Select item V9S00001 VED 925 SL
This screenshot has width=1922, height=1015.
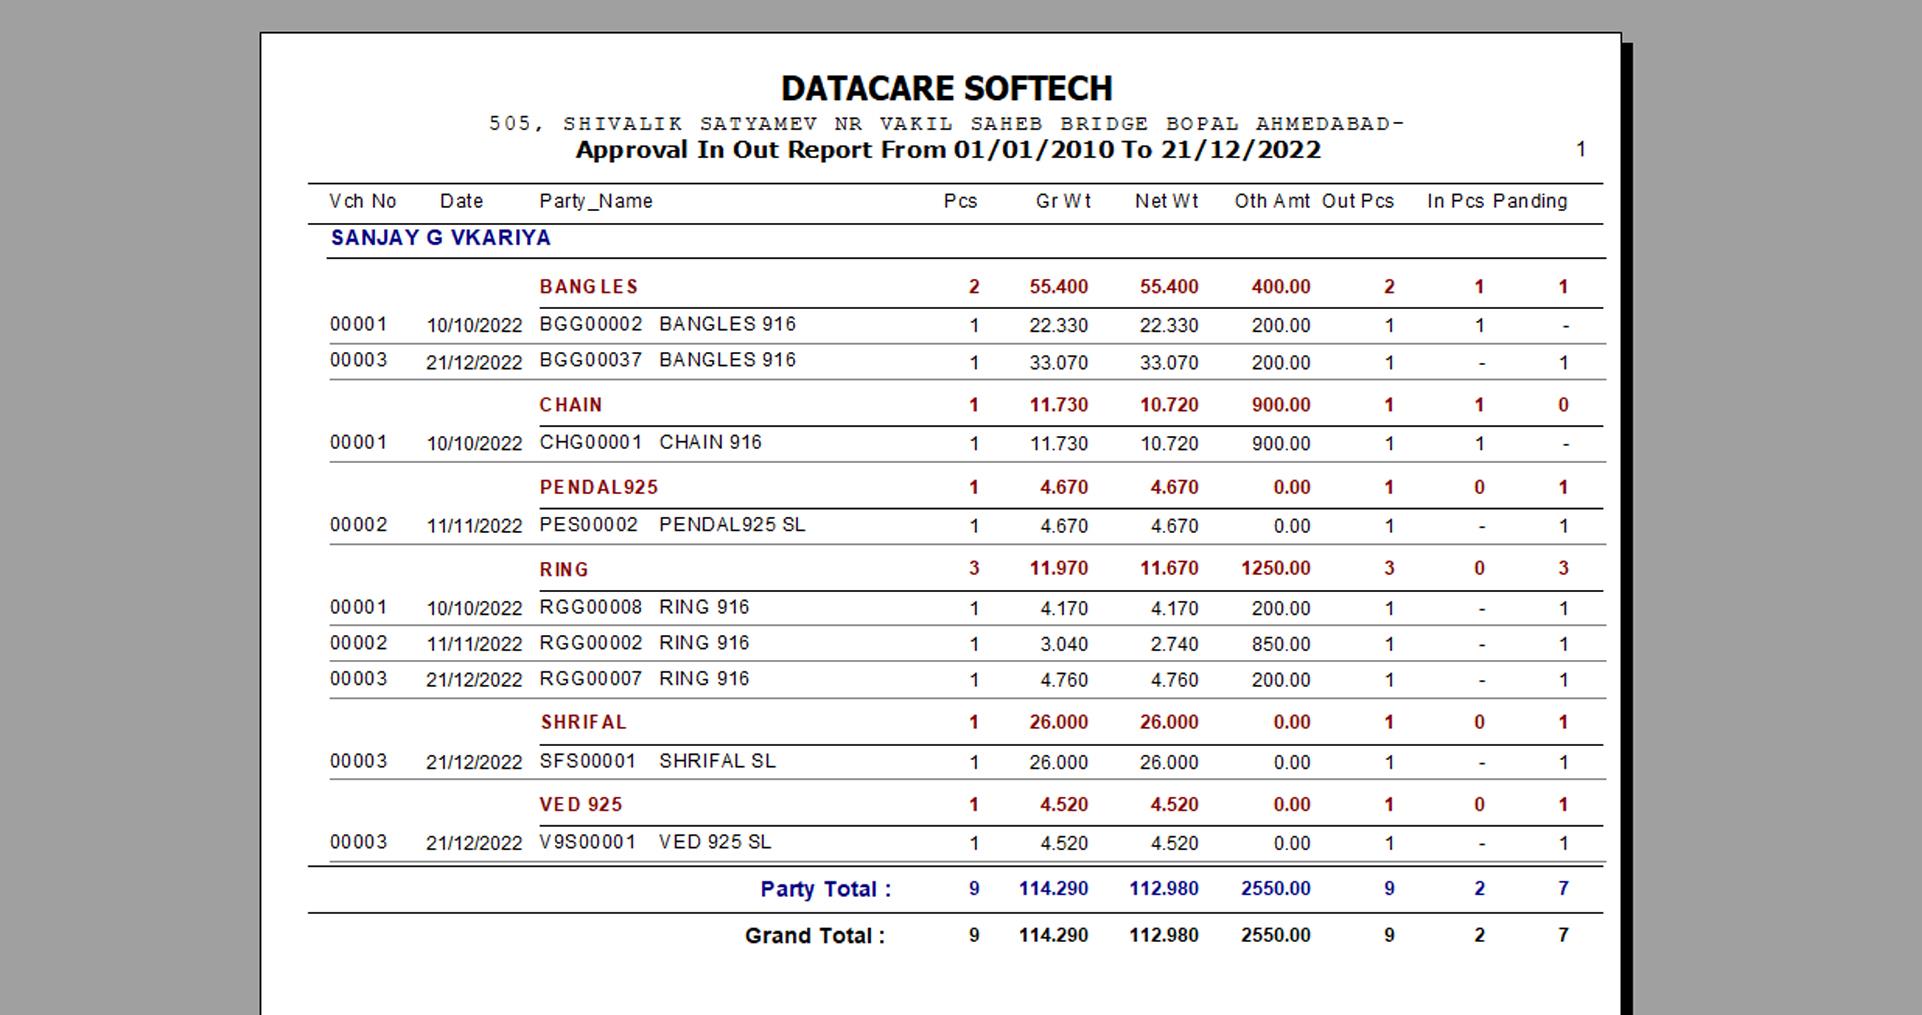[x=655, y=842]
